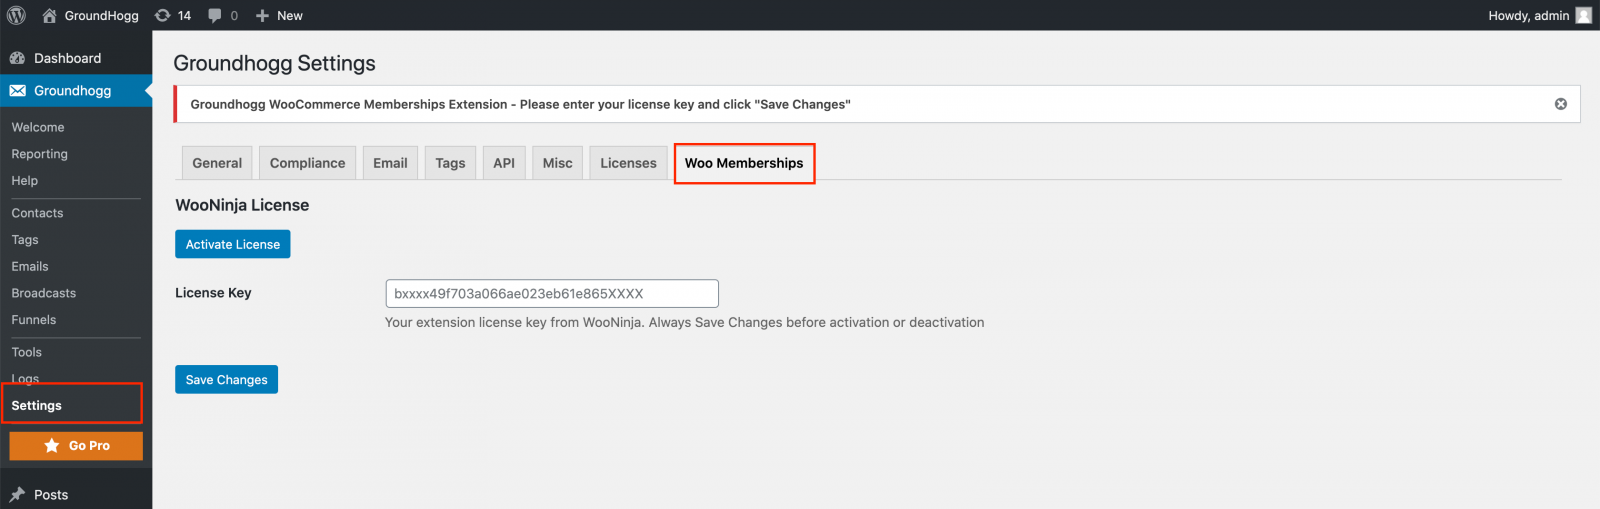The image size is (1600, 509).
Task: Open the New content menu
Action: tap(279, 15)
